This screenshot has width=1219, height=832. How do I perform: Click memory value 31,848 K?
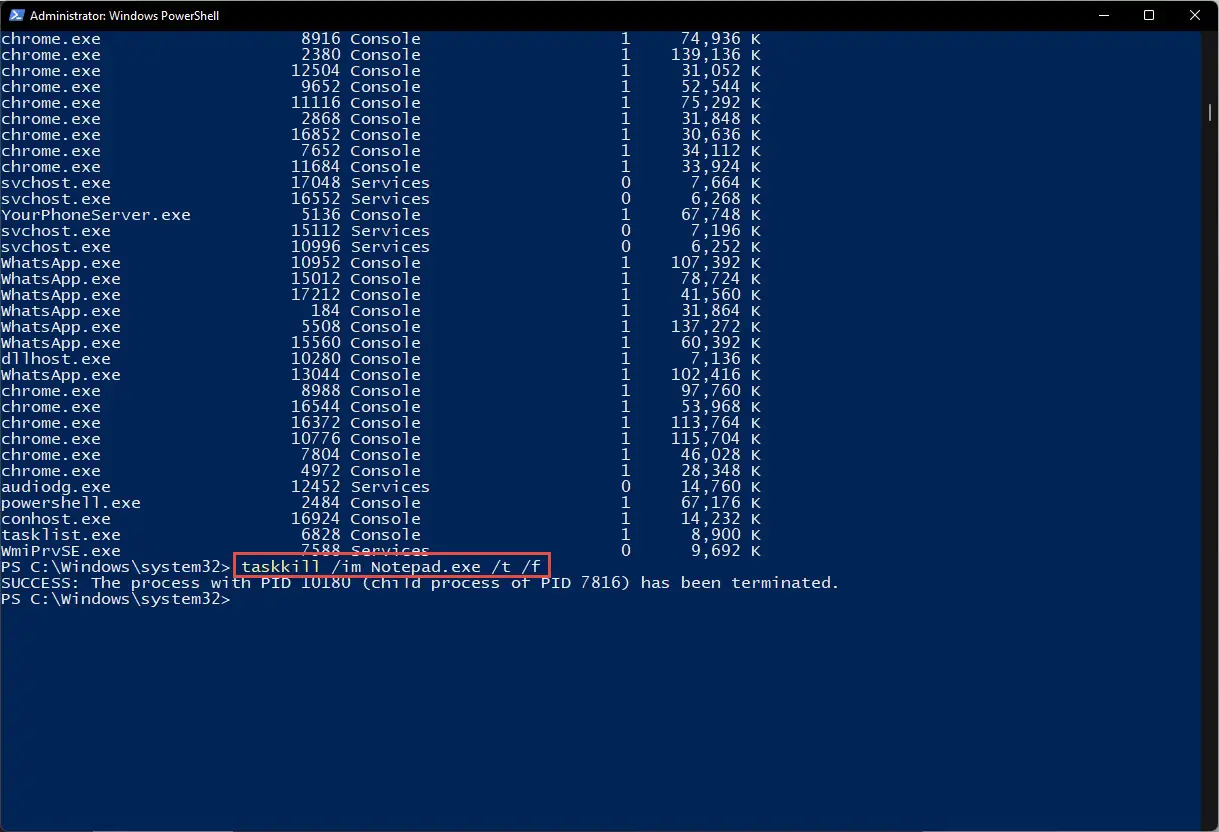[721, 119]
